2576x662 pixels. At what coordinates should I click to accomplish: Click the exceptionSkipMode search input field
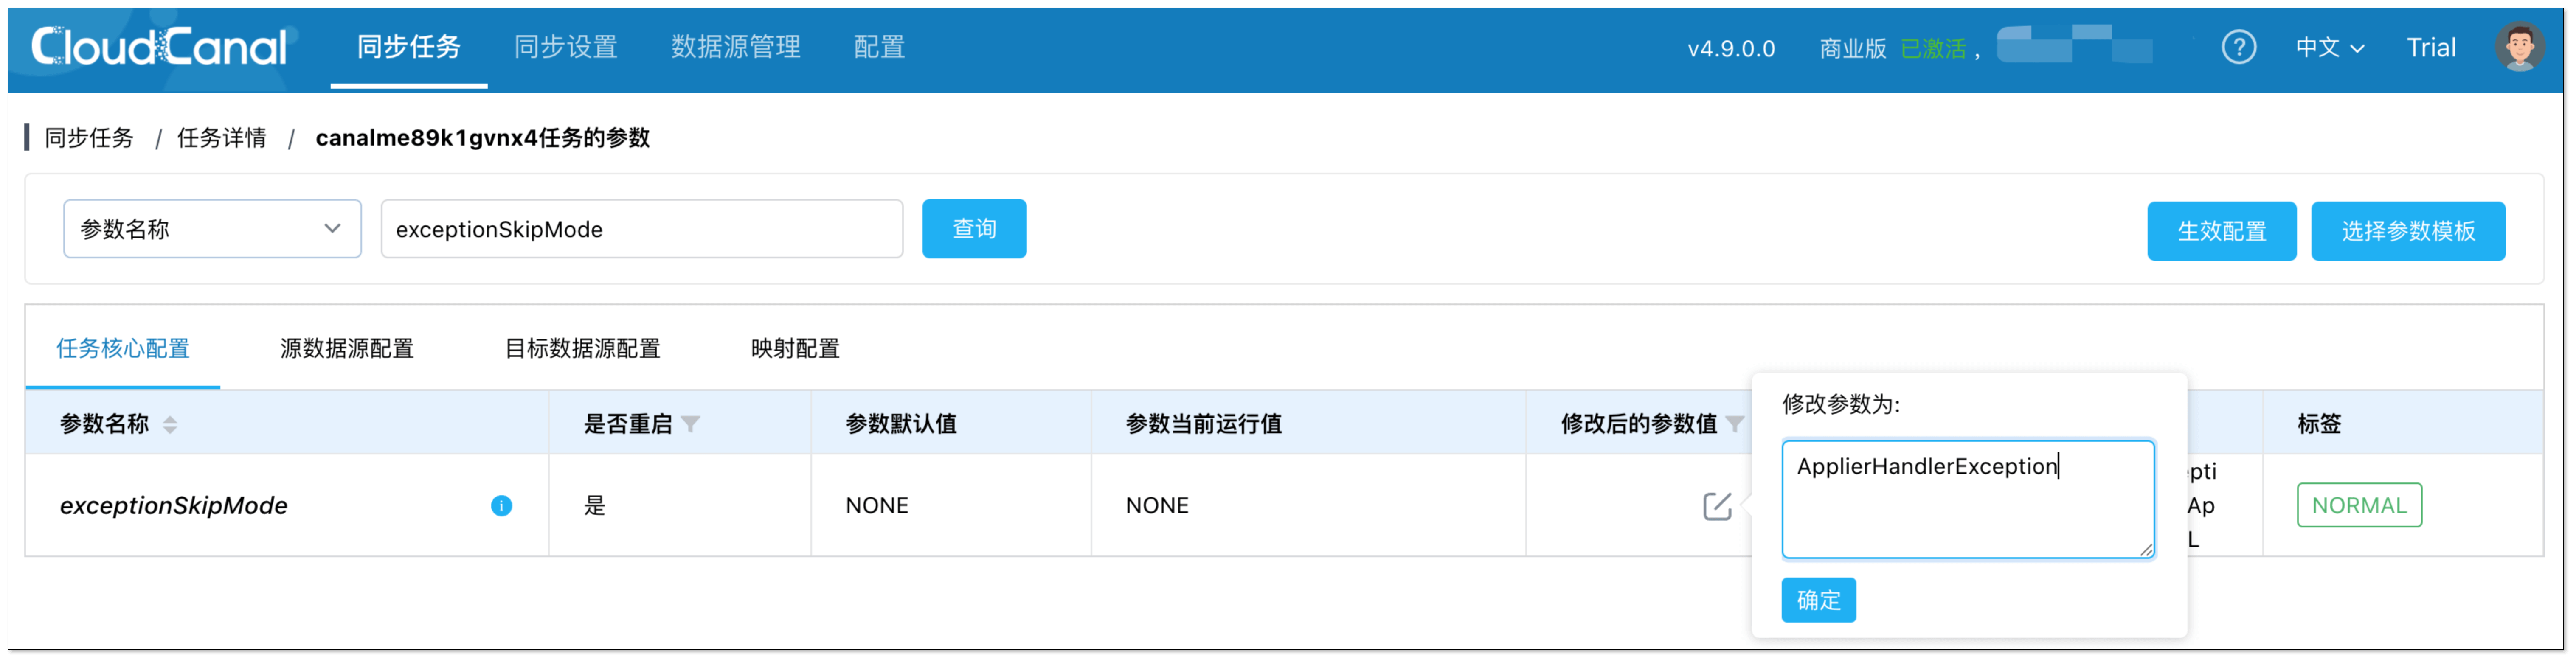[x=641, y=229]
